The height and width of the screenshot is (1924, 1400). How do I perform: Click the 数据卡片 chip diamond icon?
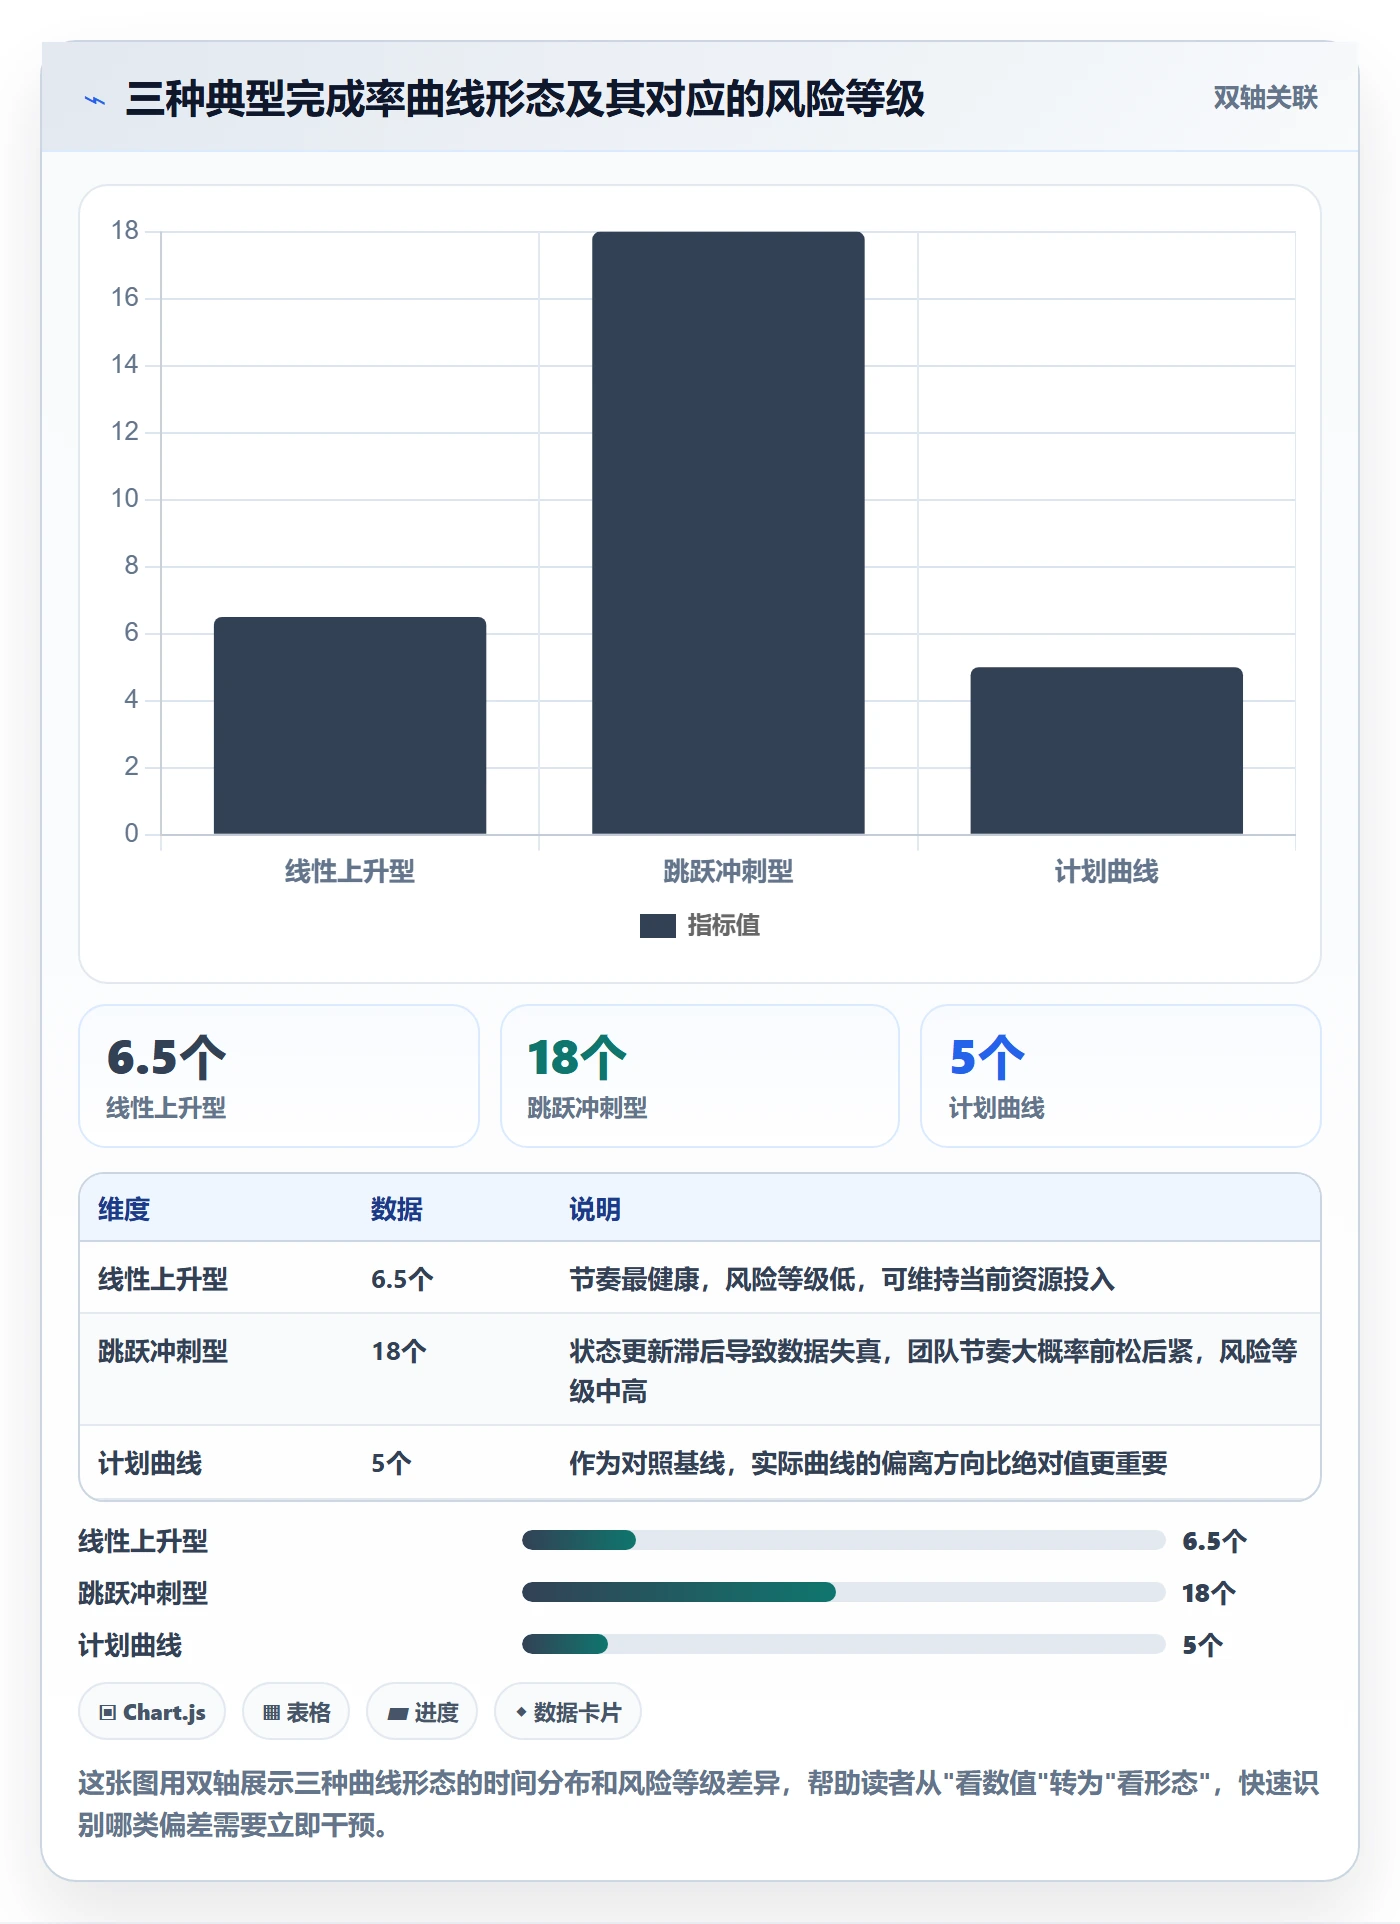tap(521, 1712)
